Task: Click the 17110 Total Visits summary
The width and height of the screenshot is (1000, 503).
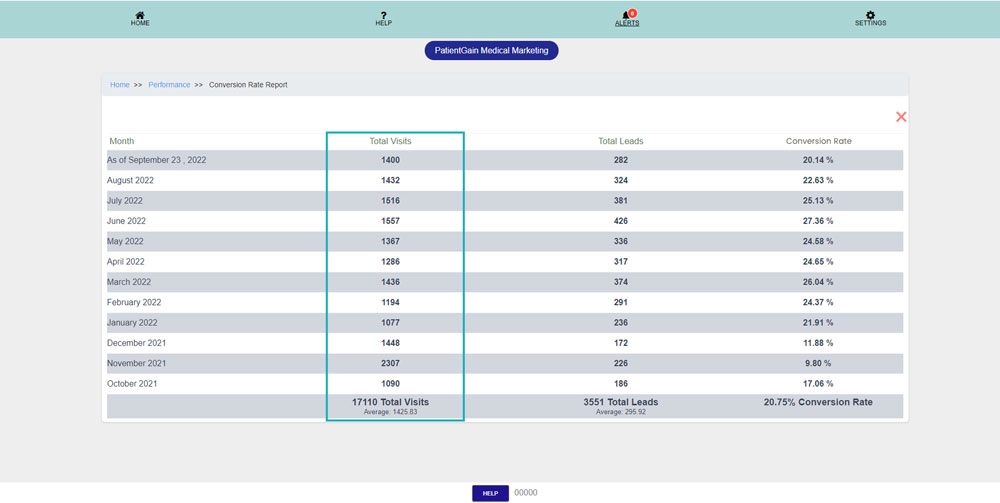Action: pyautogui.click(x=390, y=402)
